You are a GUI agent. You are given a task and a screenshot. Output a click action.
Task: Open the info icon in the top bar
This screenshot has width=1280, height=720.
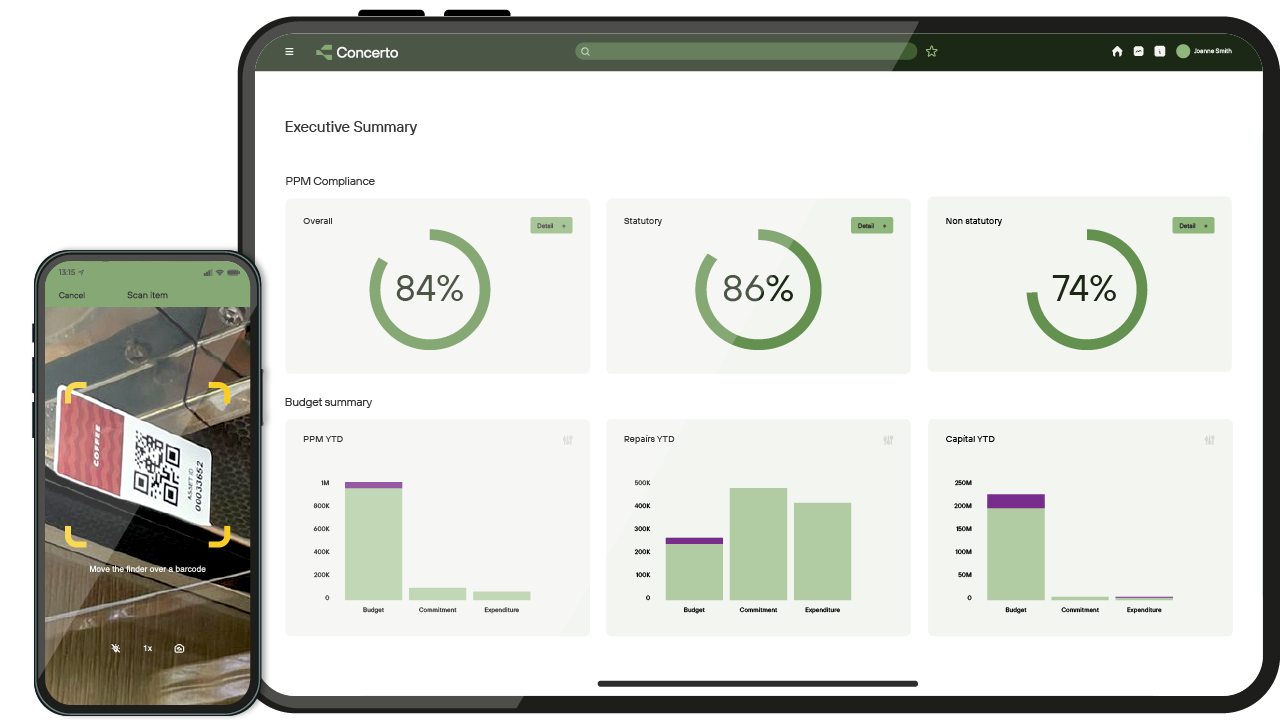point(1160,51)
